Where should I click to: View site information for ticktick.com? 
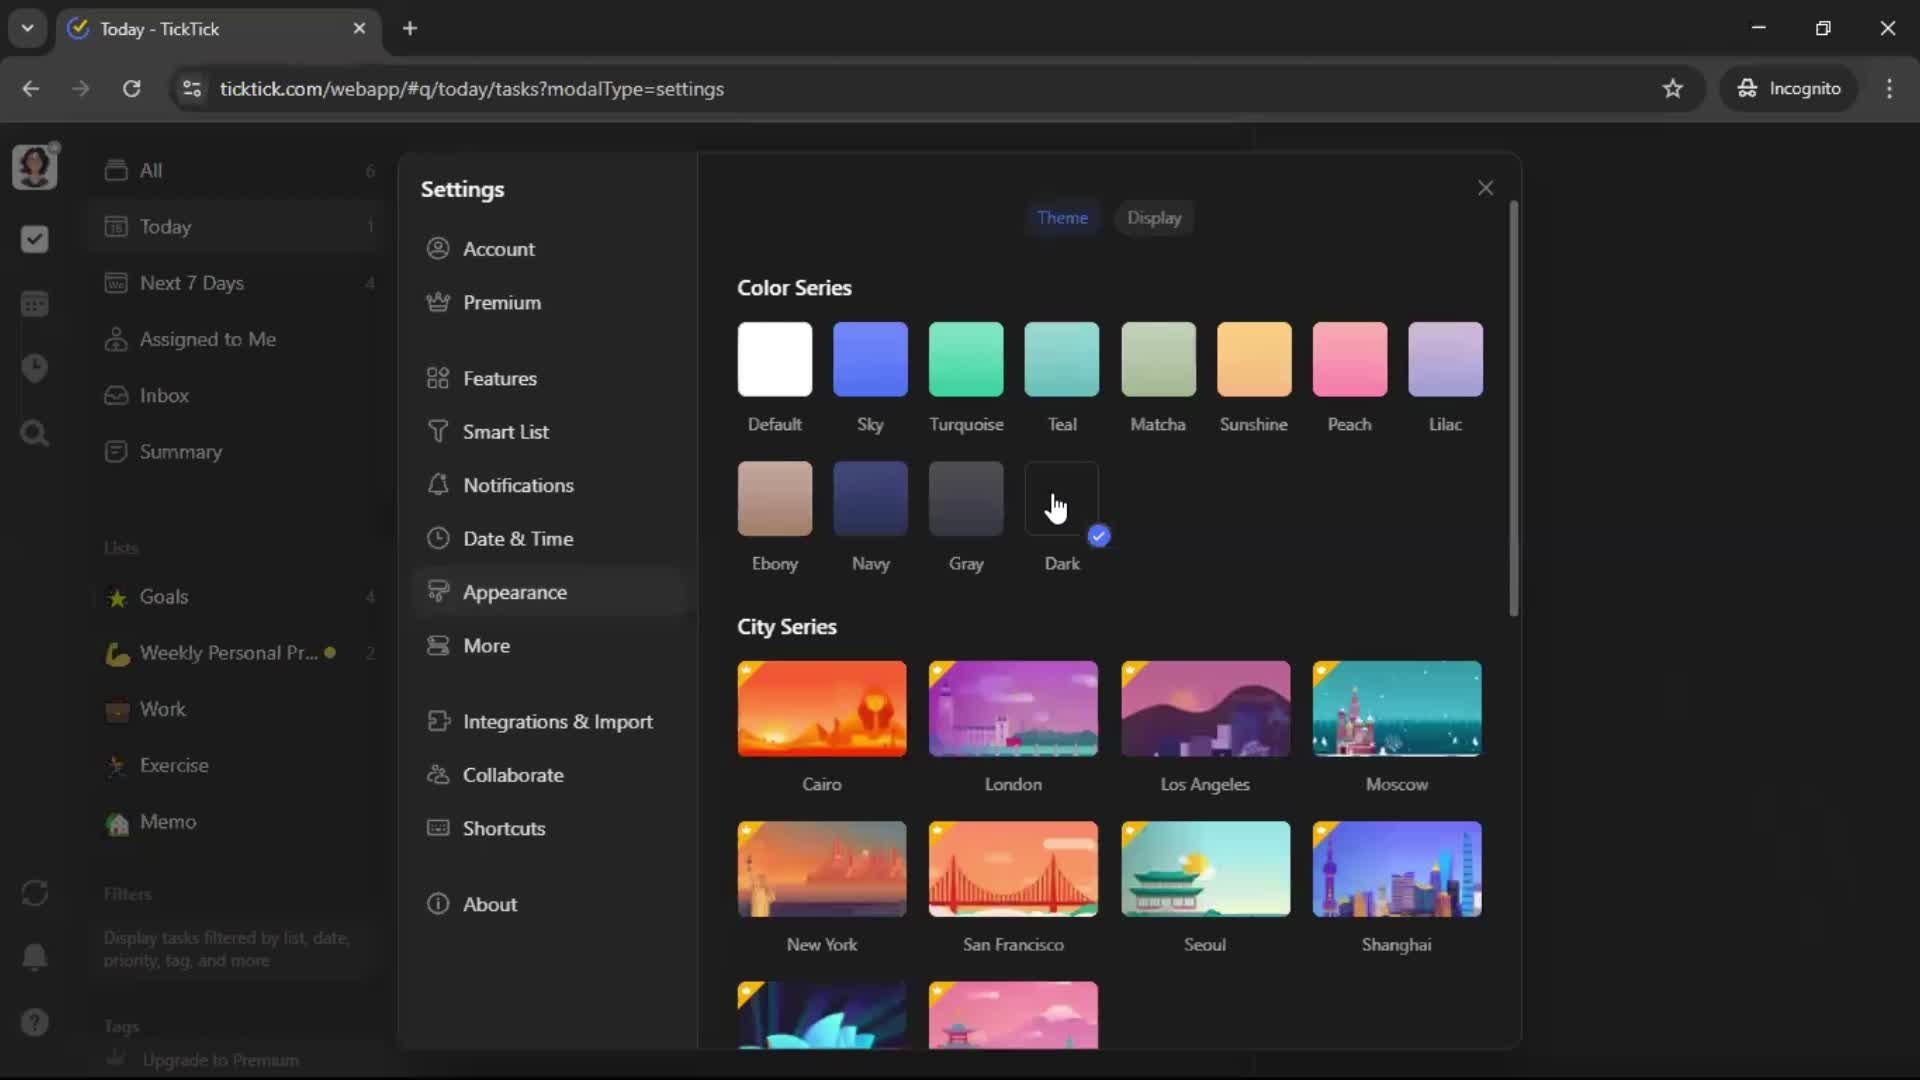pos(191,89)
